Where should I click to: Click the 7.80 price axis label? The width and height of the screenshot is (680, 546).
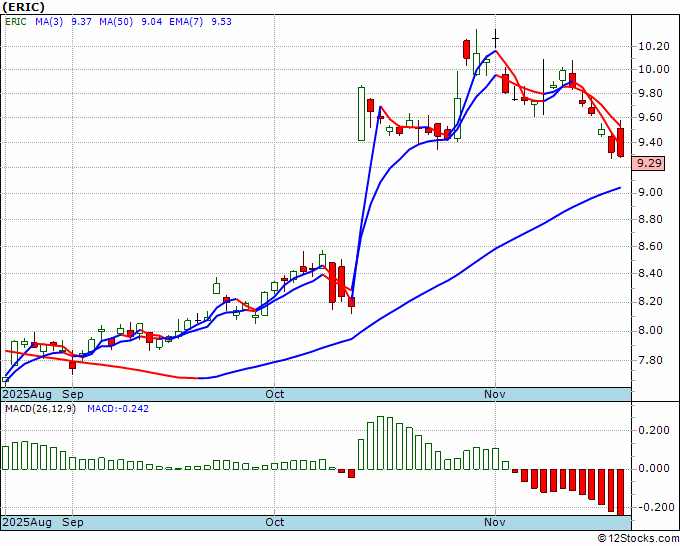pos(650,360)
